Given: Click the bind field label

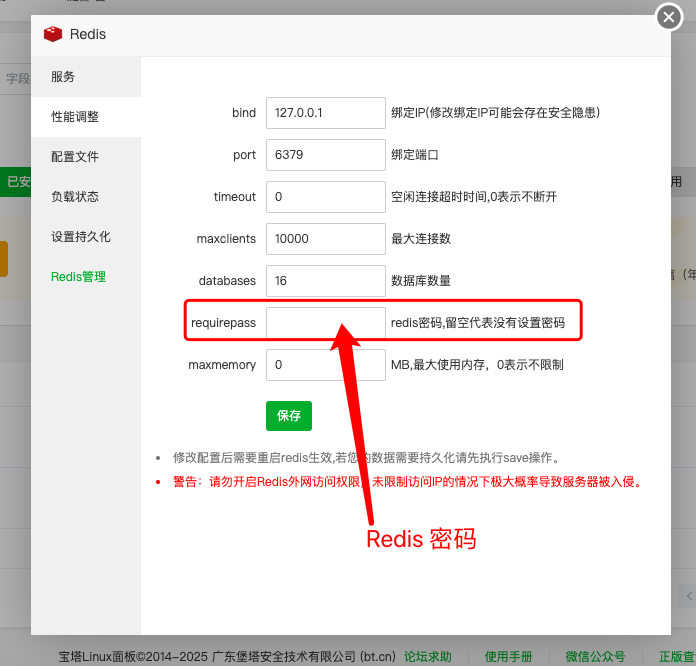Looking at the screenshot, I should point(244,113).
